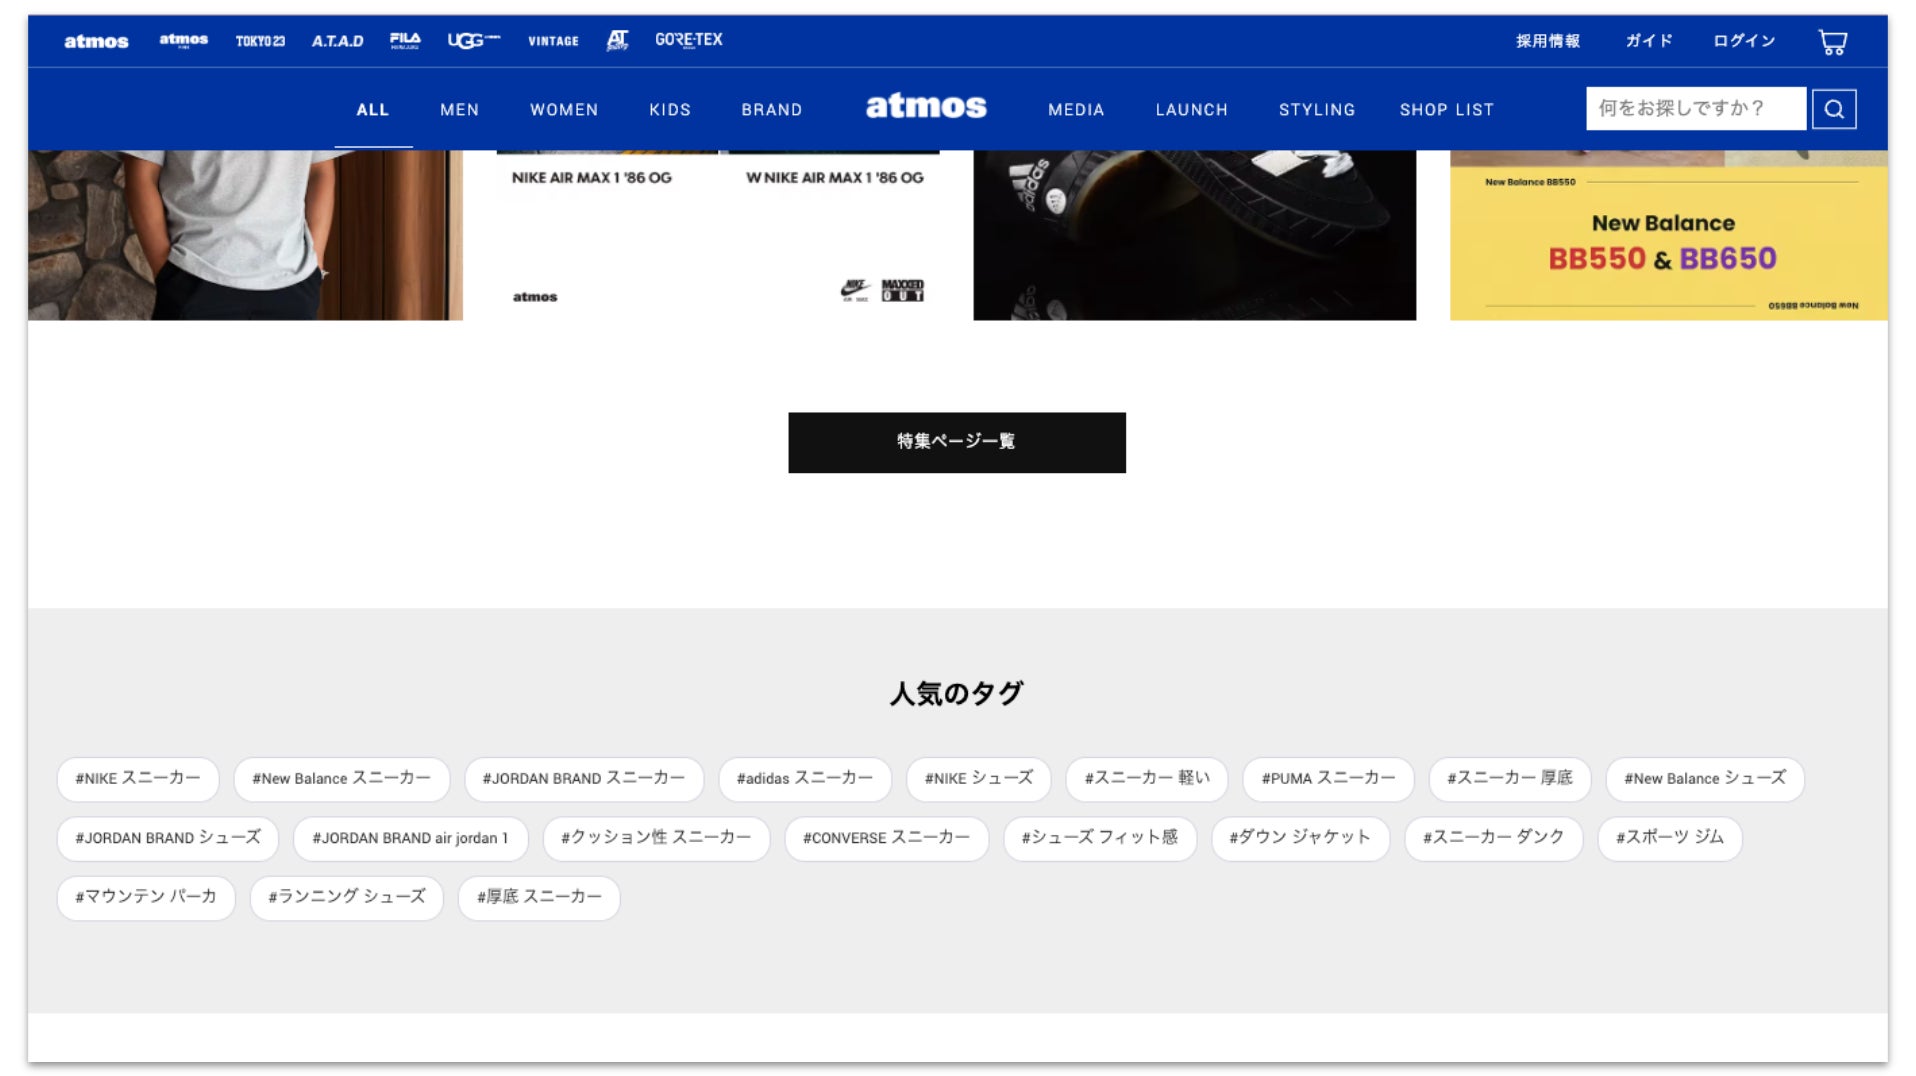Open the #JORDAN BRAND air jordan 1 tag

(x=410, y=838)
